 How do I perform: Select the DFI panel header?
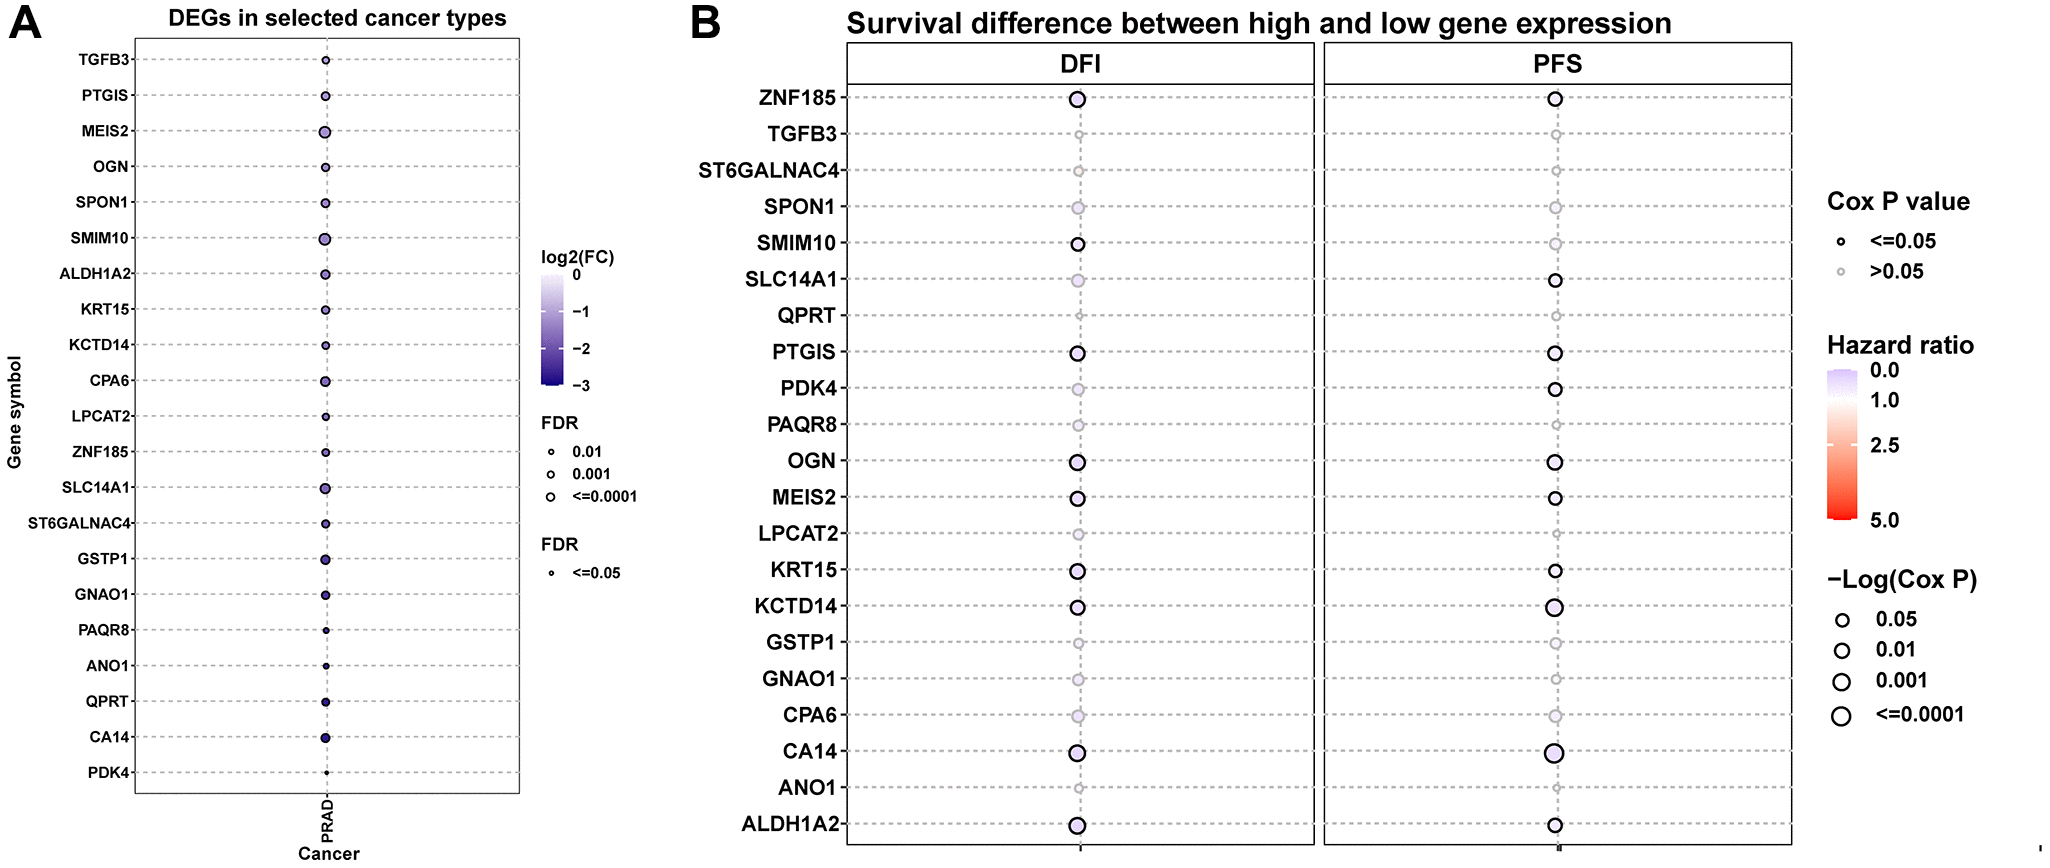point(1080,64)
